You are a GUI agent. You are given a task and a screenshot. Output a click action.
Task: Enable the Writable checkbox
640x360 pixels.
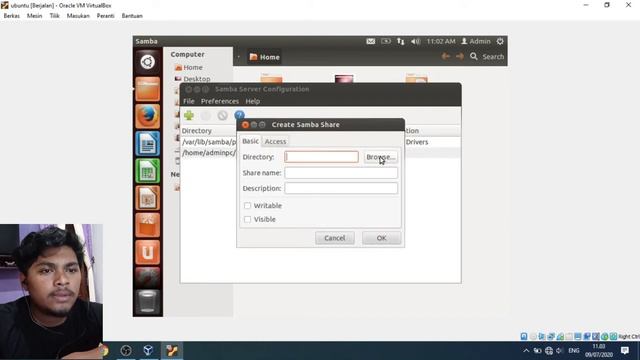coord(247,205)
